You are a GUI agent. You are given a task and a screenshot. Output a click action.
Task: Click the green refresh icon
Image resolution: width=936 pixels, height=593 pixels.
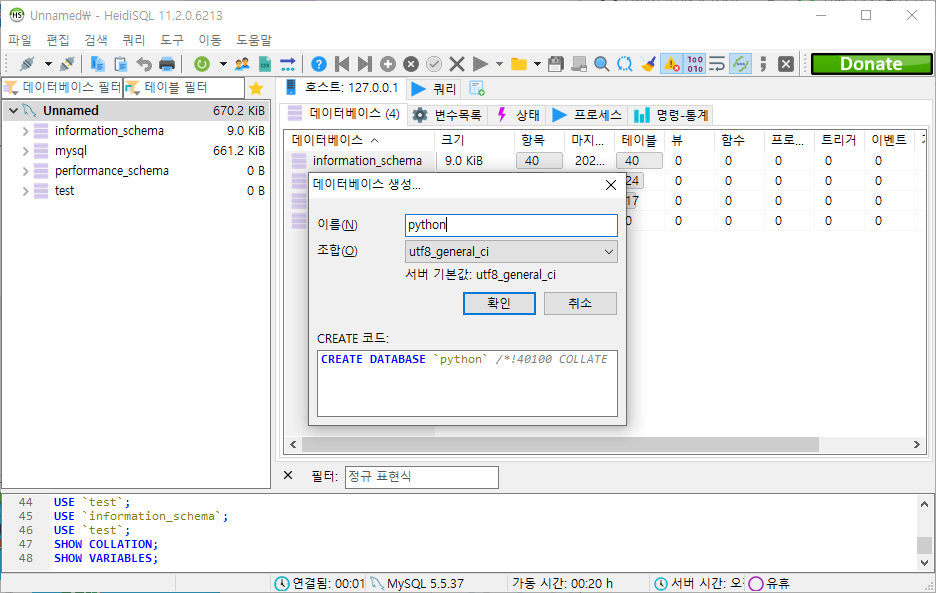click(202, 64)
